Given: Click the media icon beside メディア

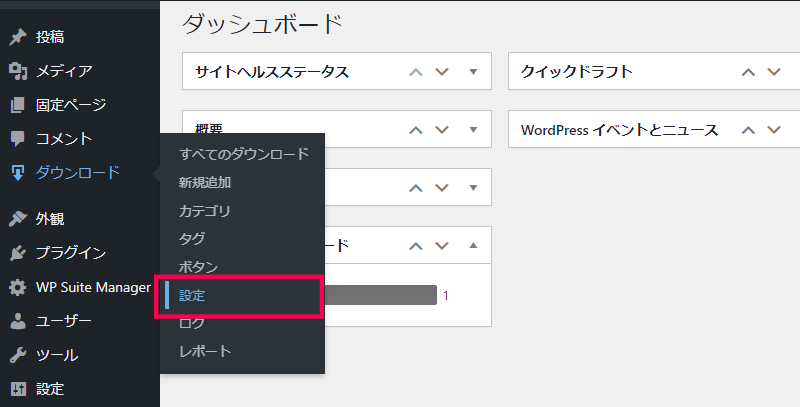Looking at the screenshot, I should 17,71.
